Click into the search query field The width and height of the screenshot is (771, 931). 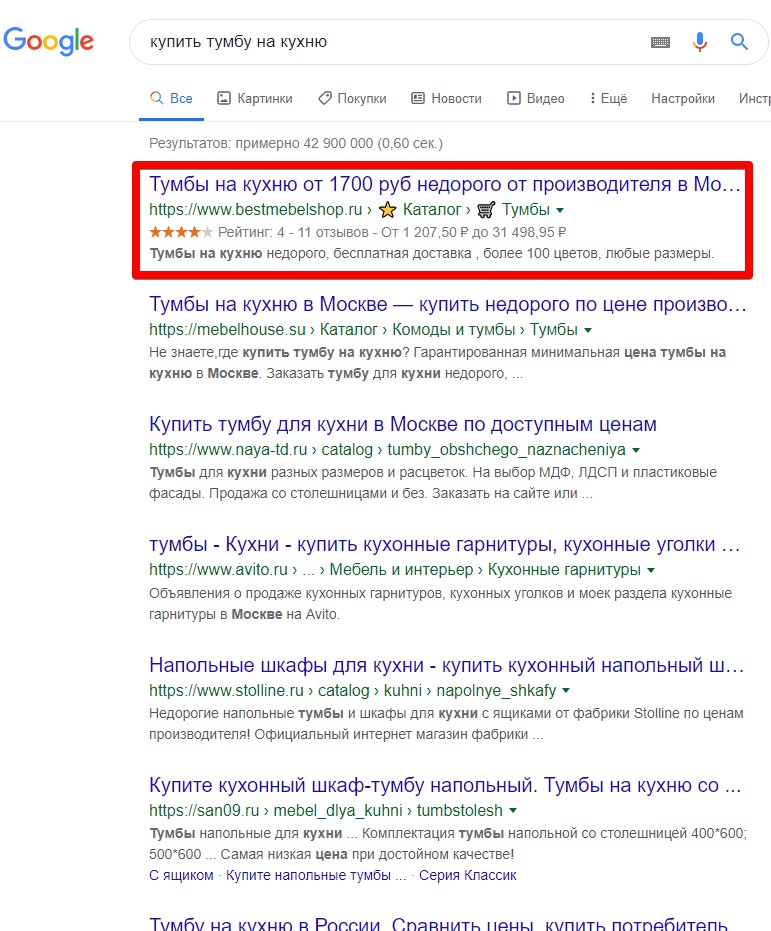point(390,42)
